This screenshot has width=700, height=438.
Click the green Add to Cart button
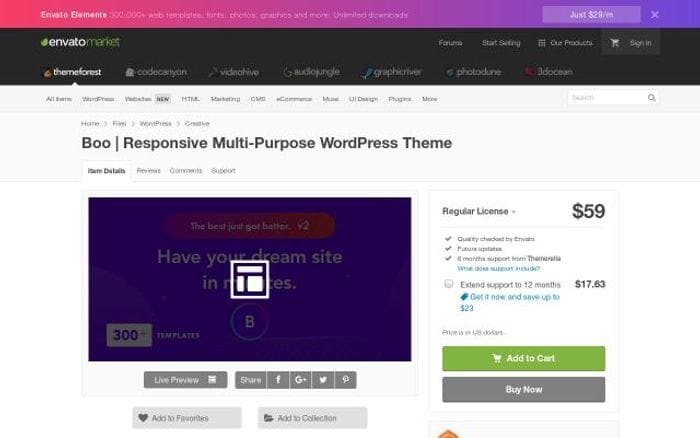[524, 359]
